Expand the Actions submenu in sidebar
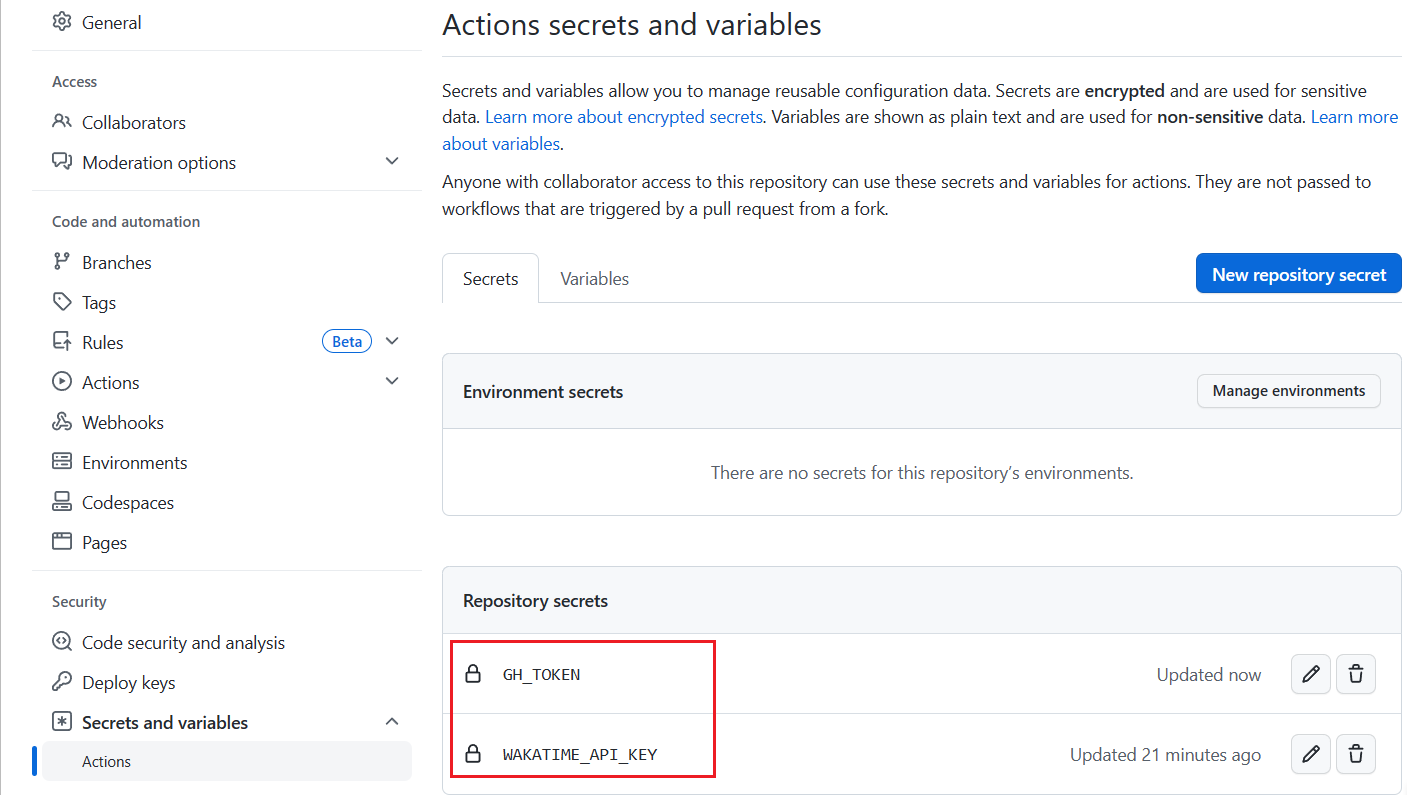Screen dimensions: 1407x795 tap(392, 382)
